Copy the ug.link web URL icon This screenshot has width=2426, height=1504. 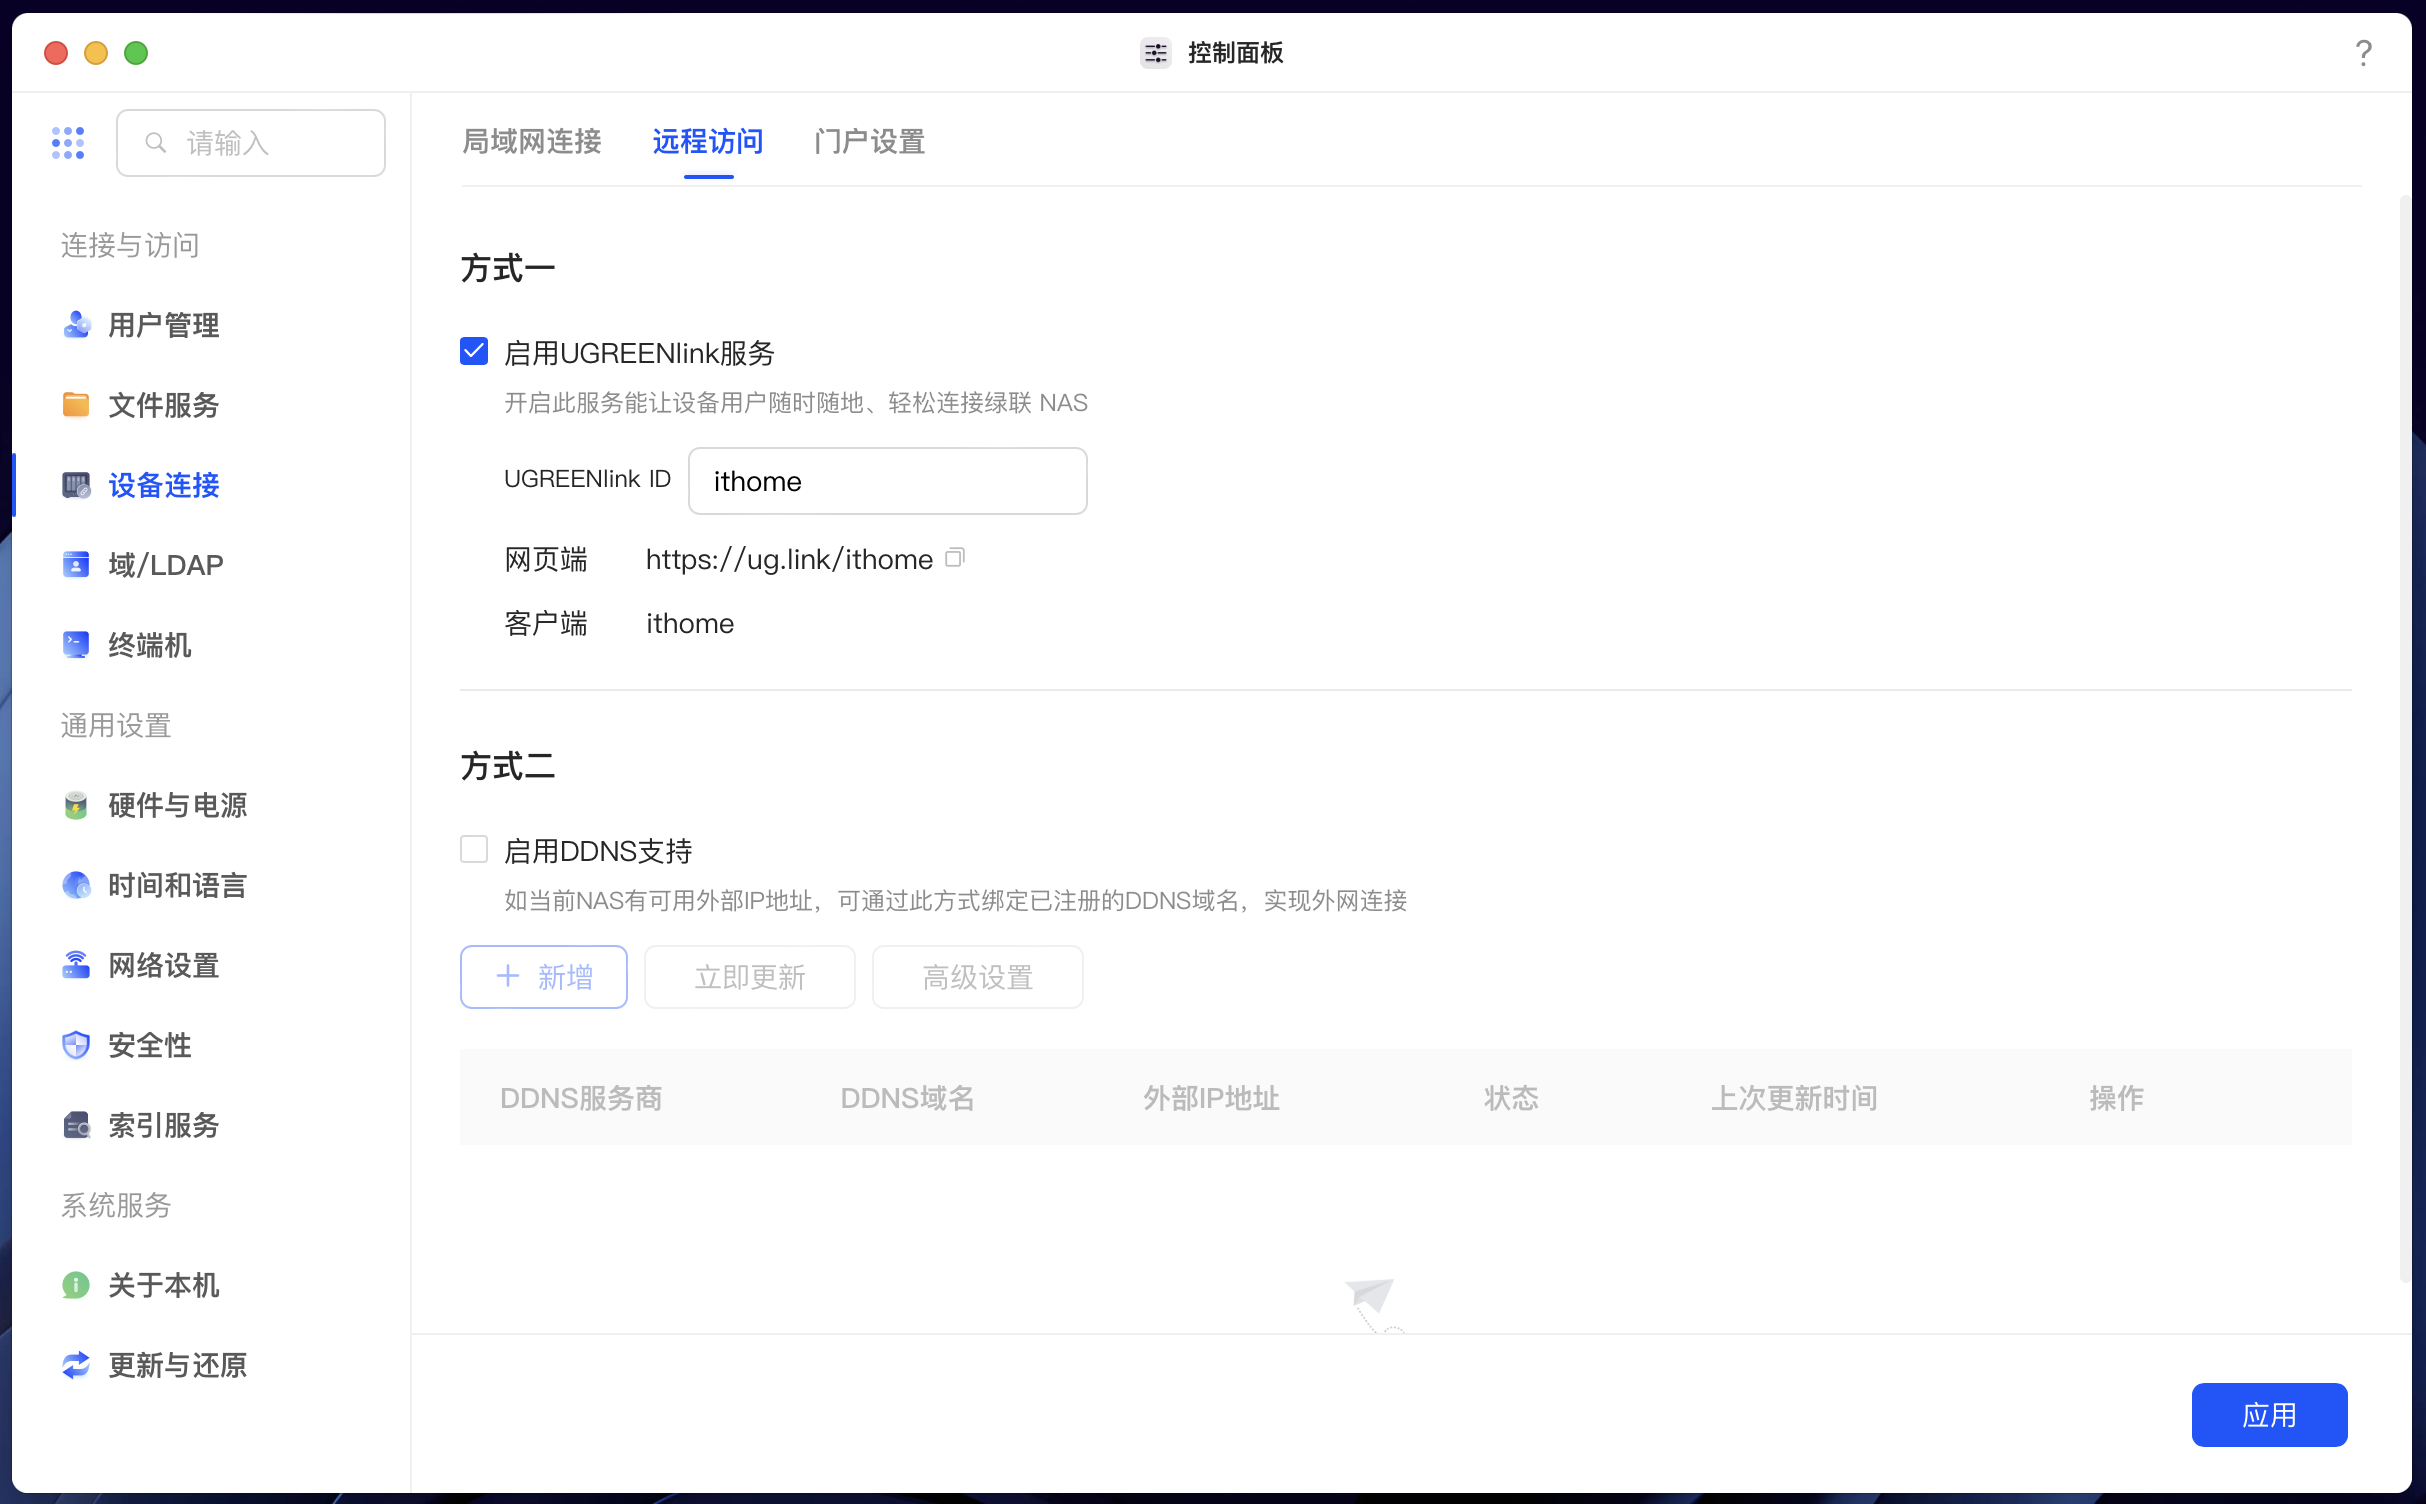point(955,558)
